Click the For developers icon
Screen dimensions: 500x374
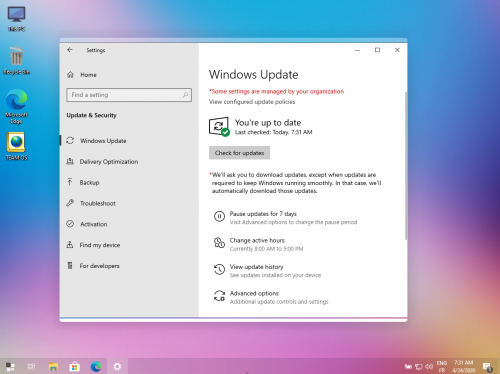pos(70,266)
